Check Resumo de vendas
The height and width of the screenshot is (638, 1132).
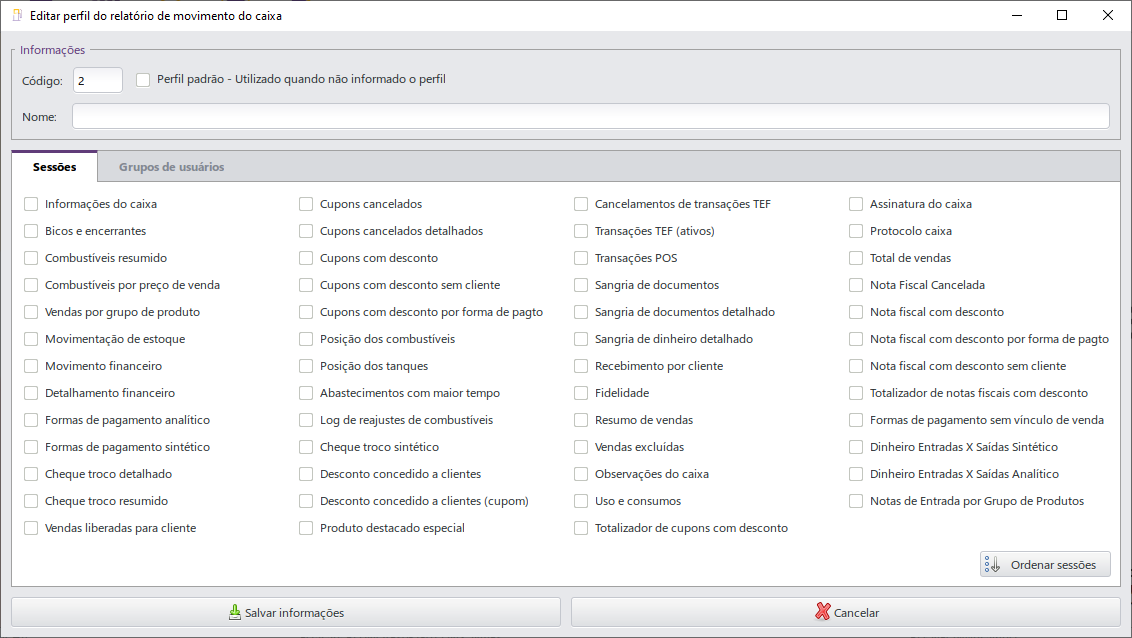[x=581, y=420]
